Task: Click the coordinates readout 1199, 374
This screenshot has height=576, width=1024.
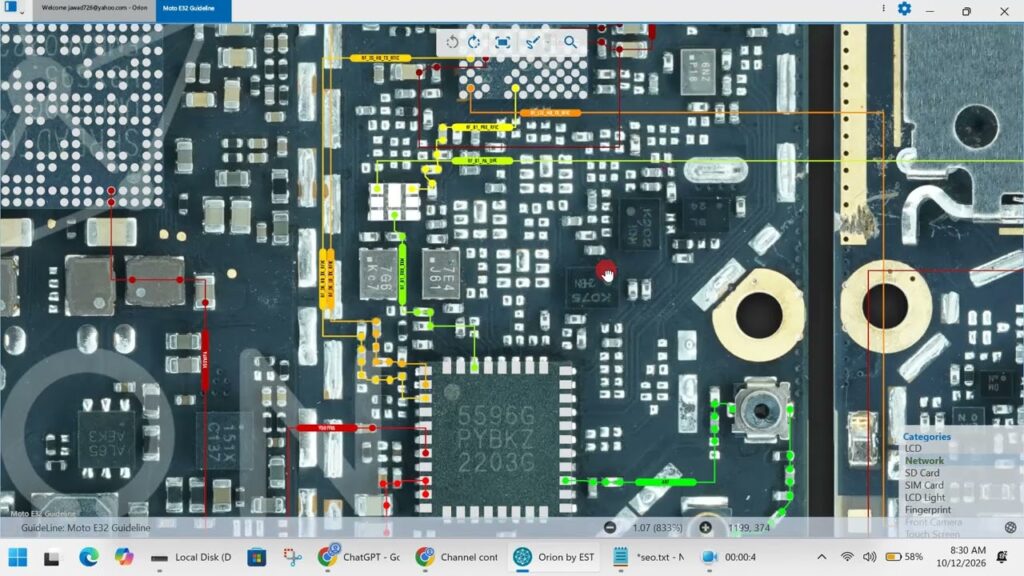Action: pos(748,528)
